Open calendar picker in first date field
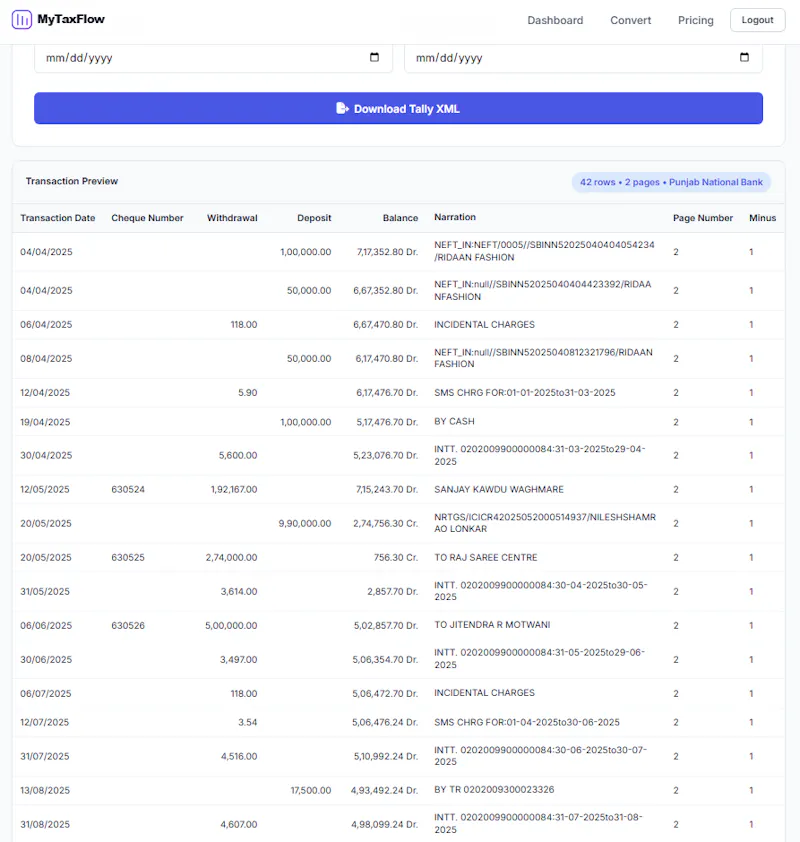 pos(374,57)
